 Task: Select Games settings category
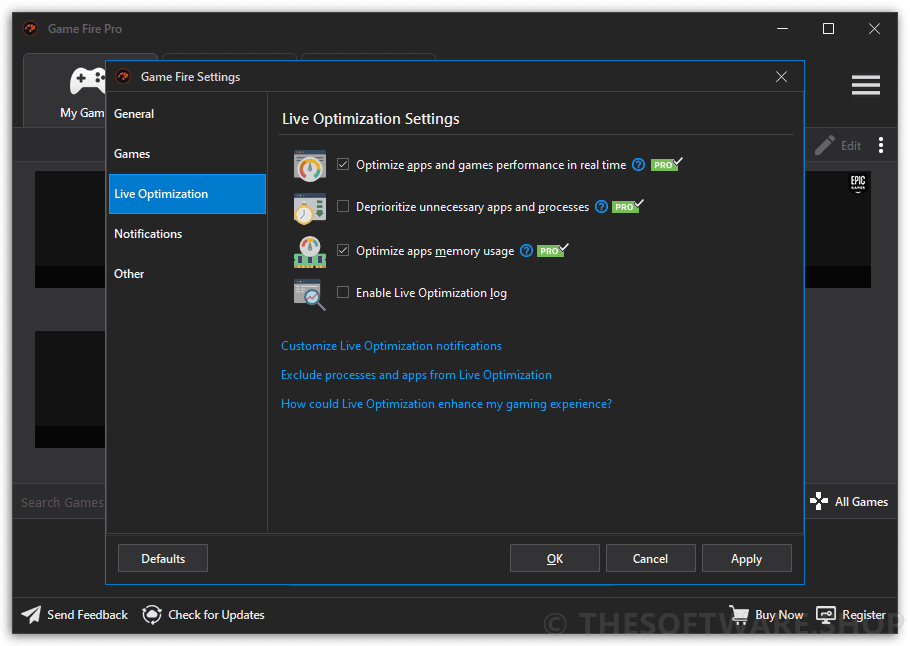(x=187, y=154)
